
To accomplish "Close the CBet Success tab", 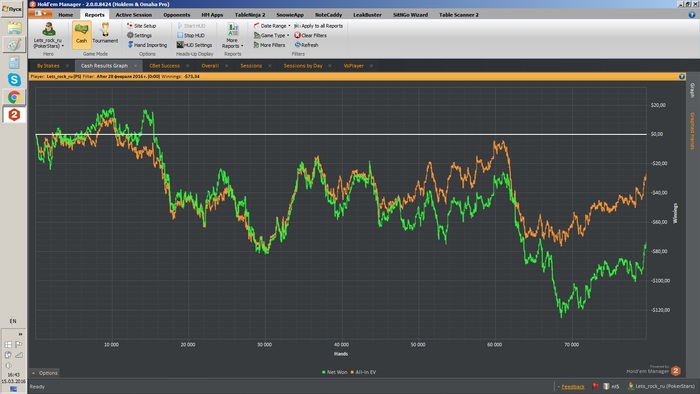I will pyautogui.click(x=188, y=66).
